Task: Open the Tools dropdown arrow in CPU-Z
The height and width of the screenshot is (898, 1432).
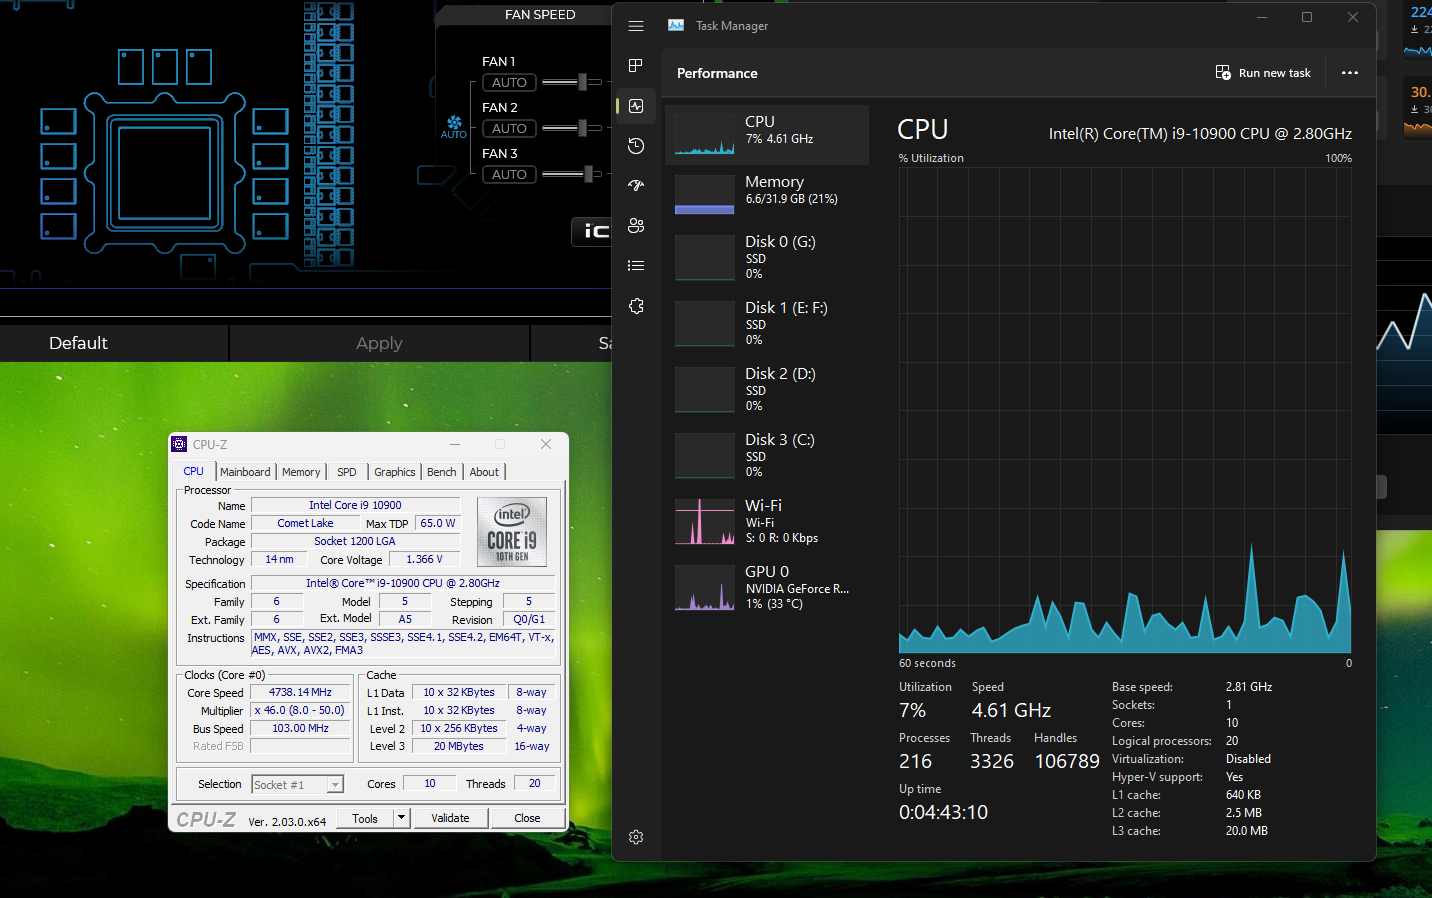Action: [401, 818]
